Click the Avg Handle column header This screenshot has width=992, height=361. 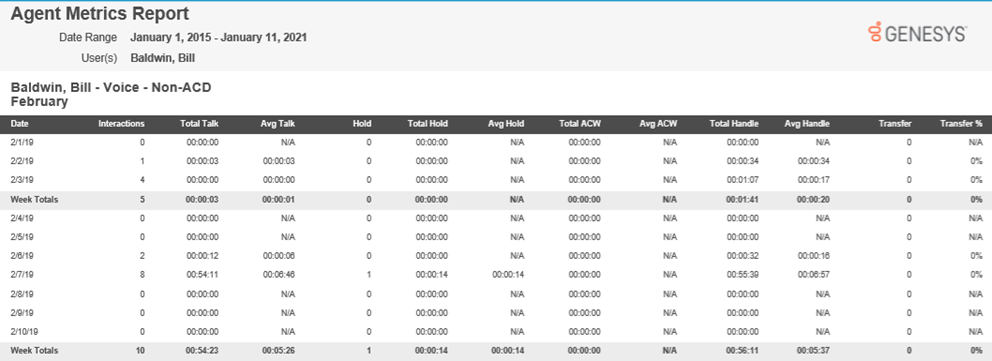click(807, 124)
